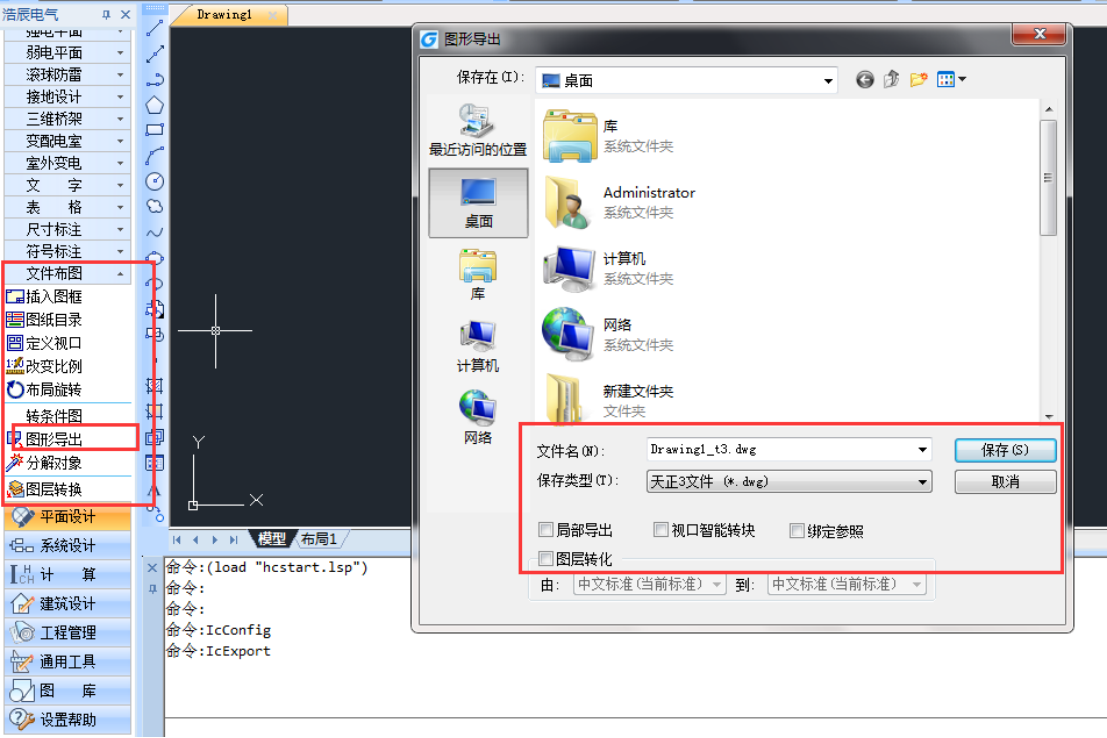The width and height of the screenshot is (1107, 738).
Task: Select the Revision cloud tool icon
Action: tap(155, 206)
